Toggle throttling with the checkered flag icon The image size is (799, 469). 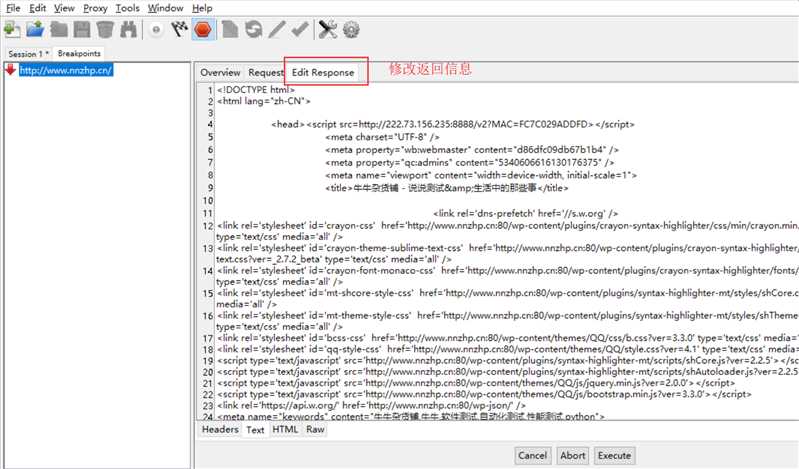[x=179, y=30]
